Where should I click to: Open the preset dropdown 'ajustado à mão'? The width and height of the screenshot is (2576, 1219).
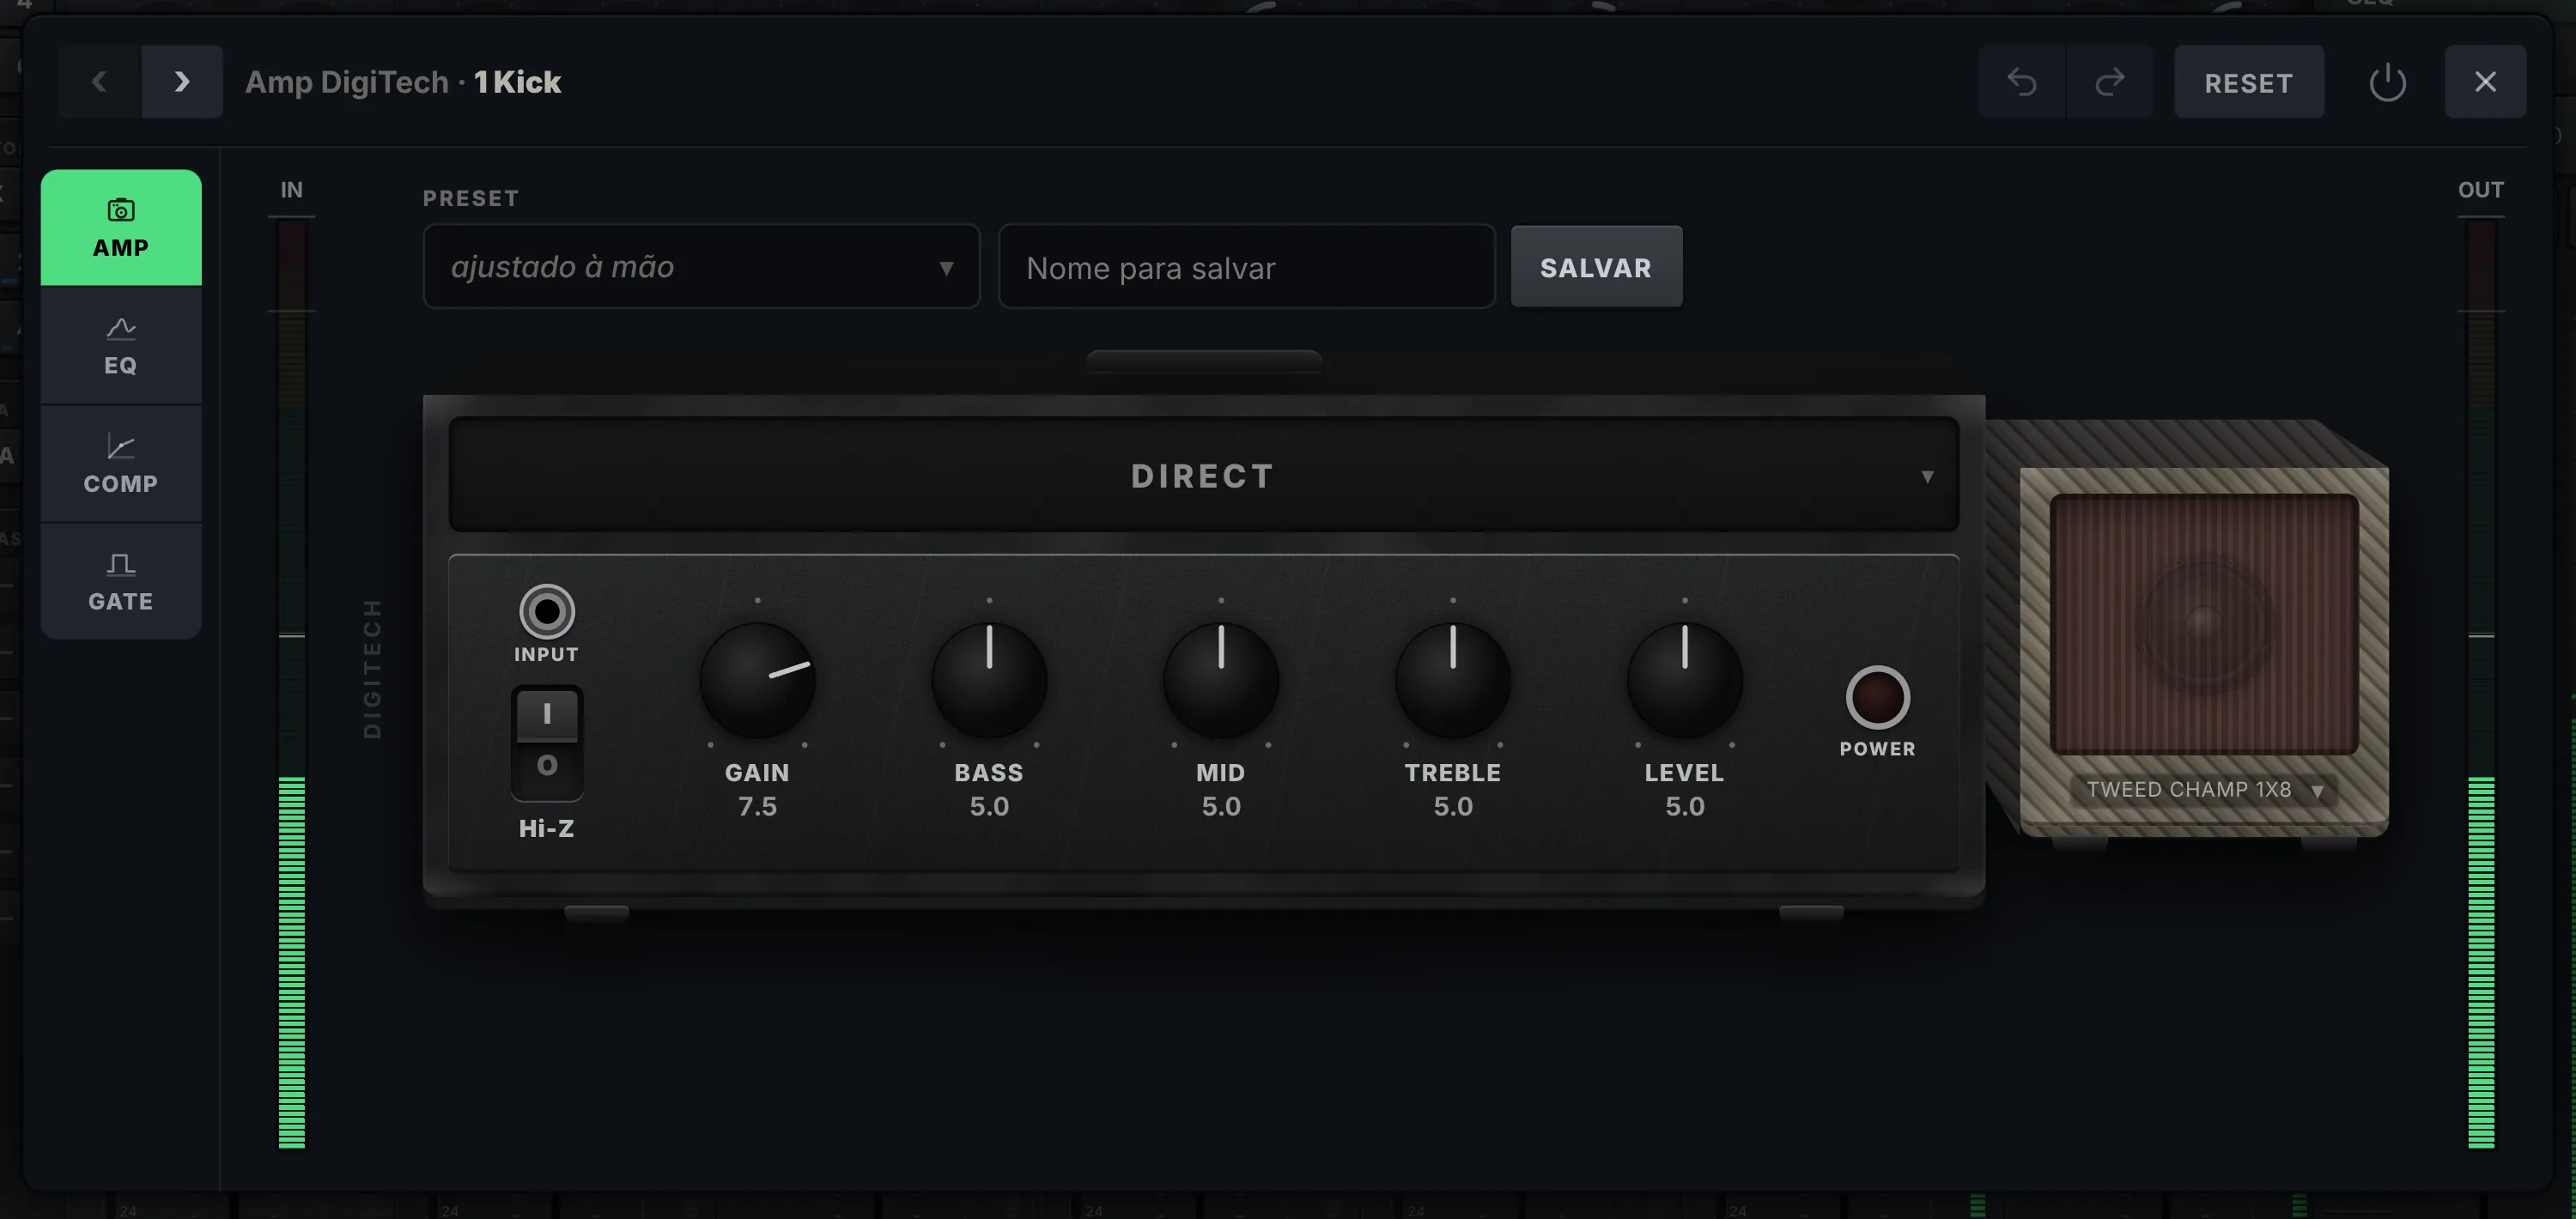701,267
